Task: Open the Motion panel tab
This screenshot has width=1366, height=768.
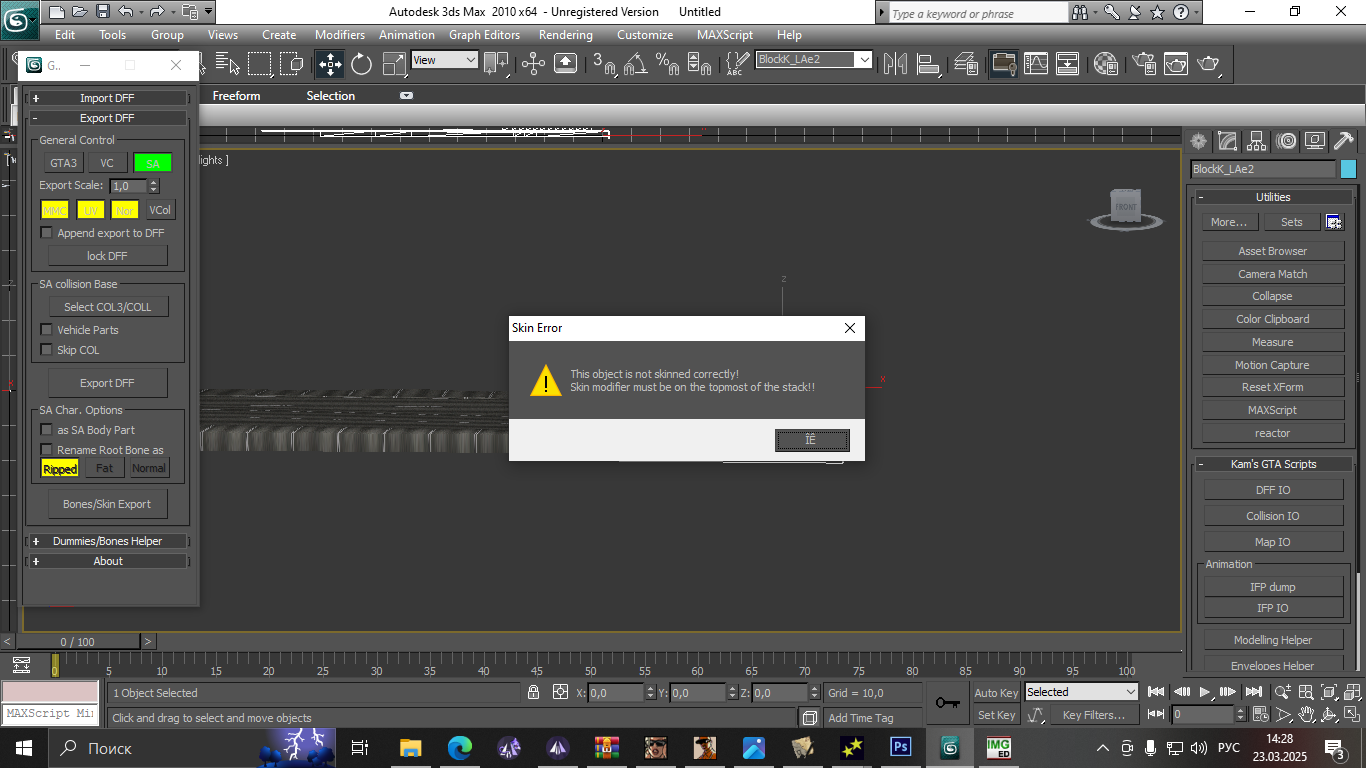Action: coord(1286,141)
